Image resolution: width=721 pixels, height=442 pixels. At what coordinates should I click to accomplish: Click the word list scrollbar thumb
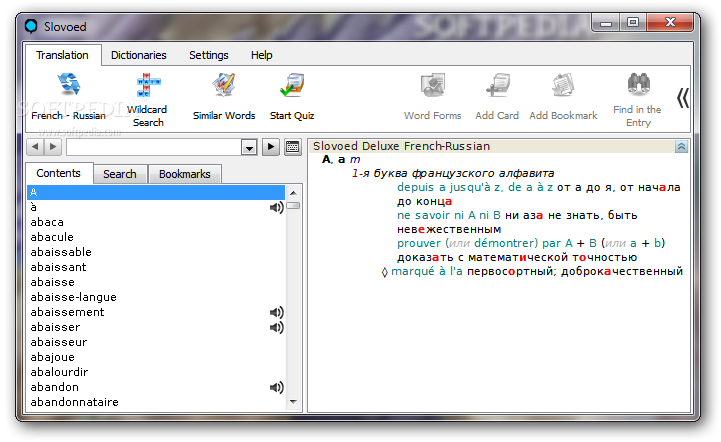coord(293,206)
